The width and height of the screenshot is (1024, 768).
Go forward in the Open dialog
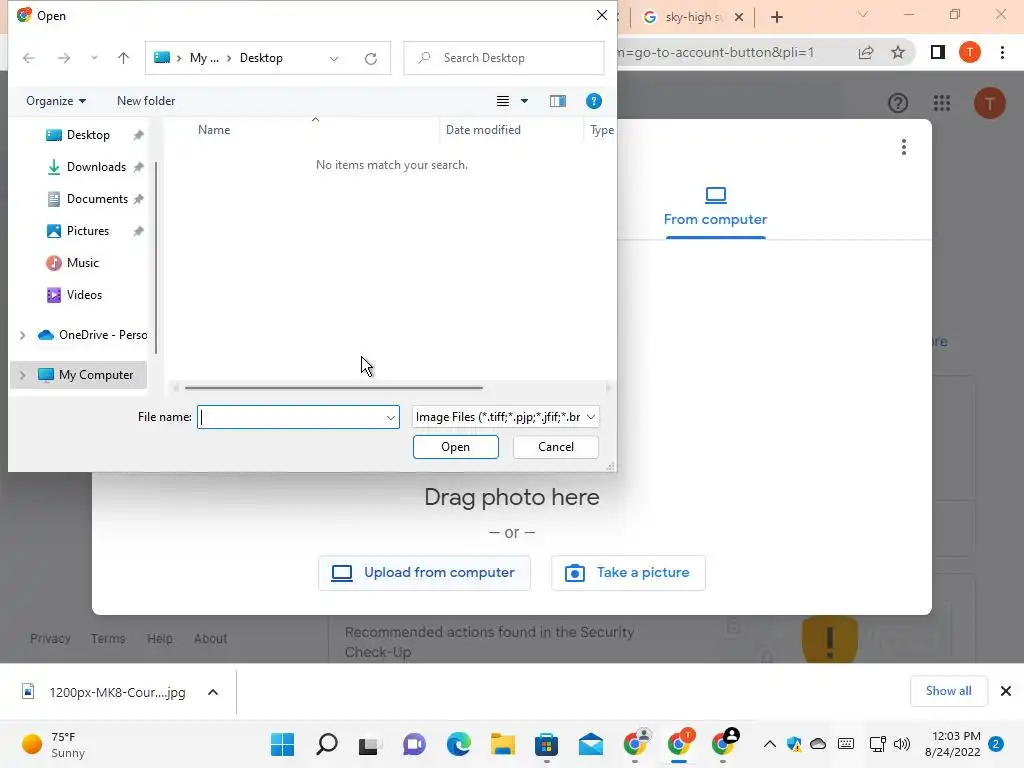[63, 58]
